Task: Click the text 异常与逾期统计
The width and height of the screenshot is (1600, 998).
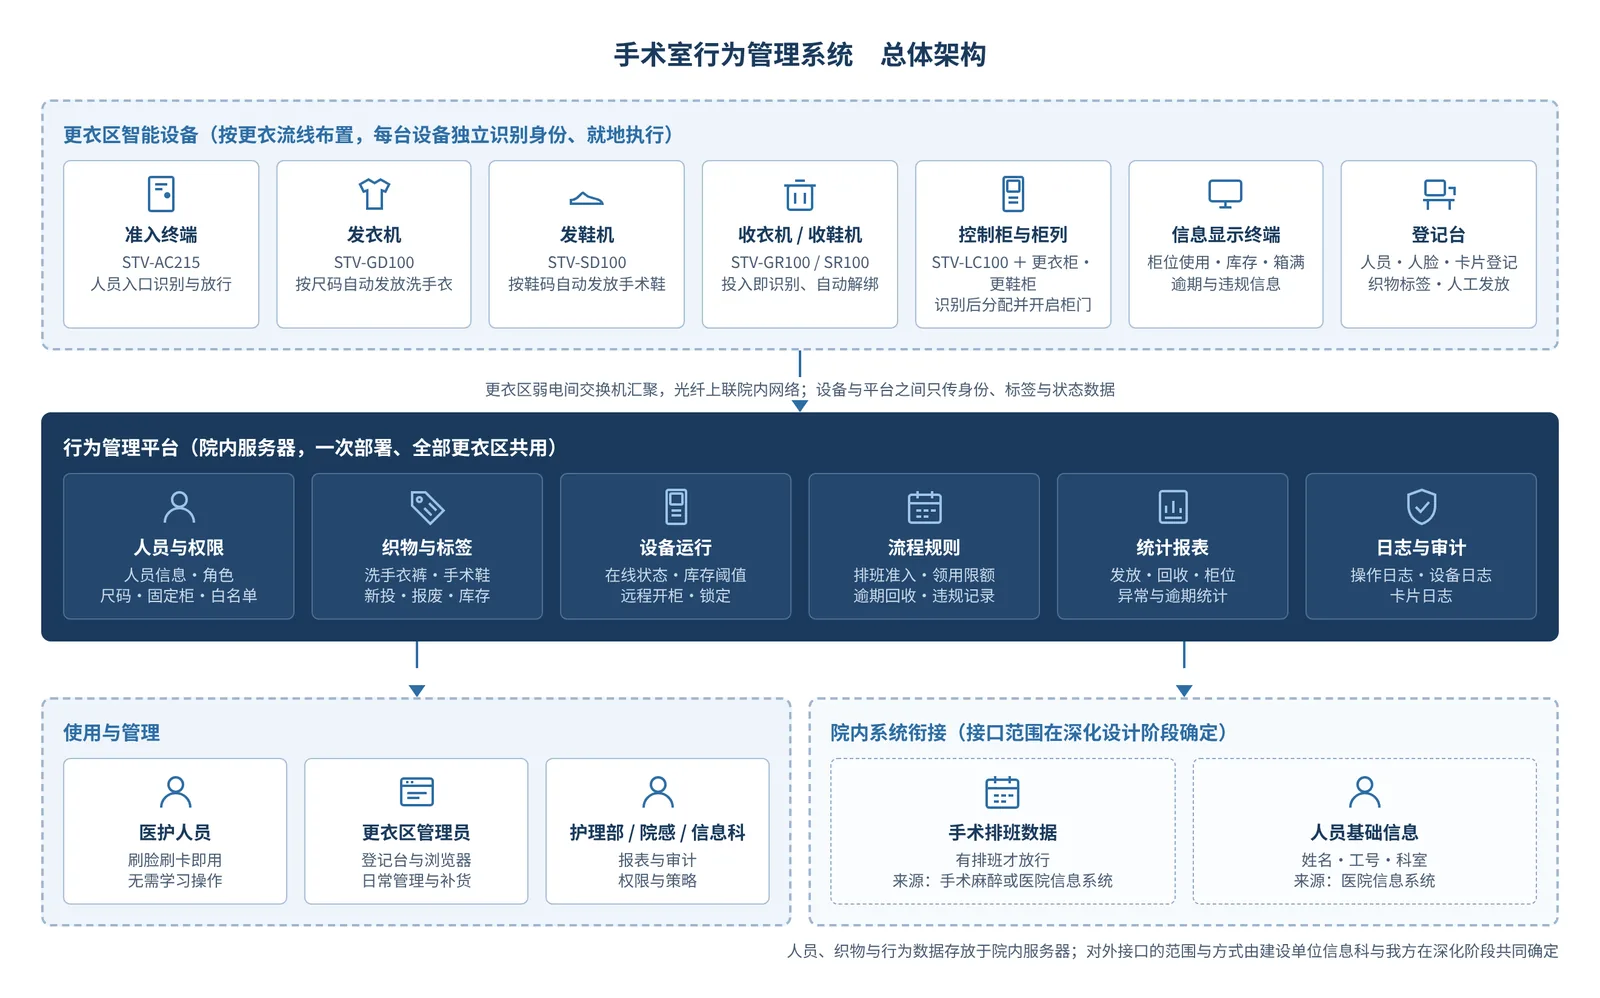Action: click(1173, 596)
